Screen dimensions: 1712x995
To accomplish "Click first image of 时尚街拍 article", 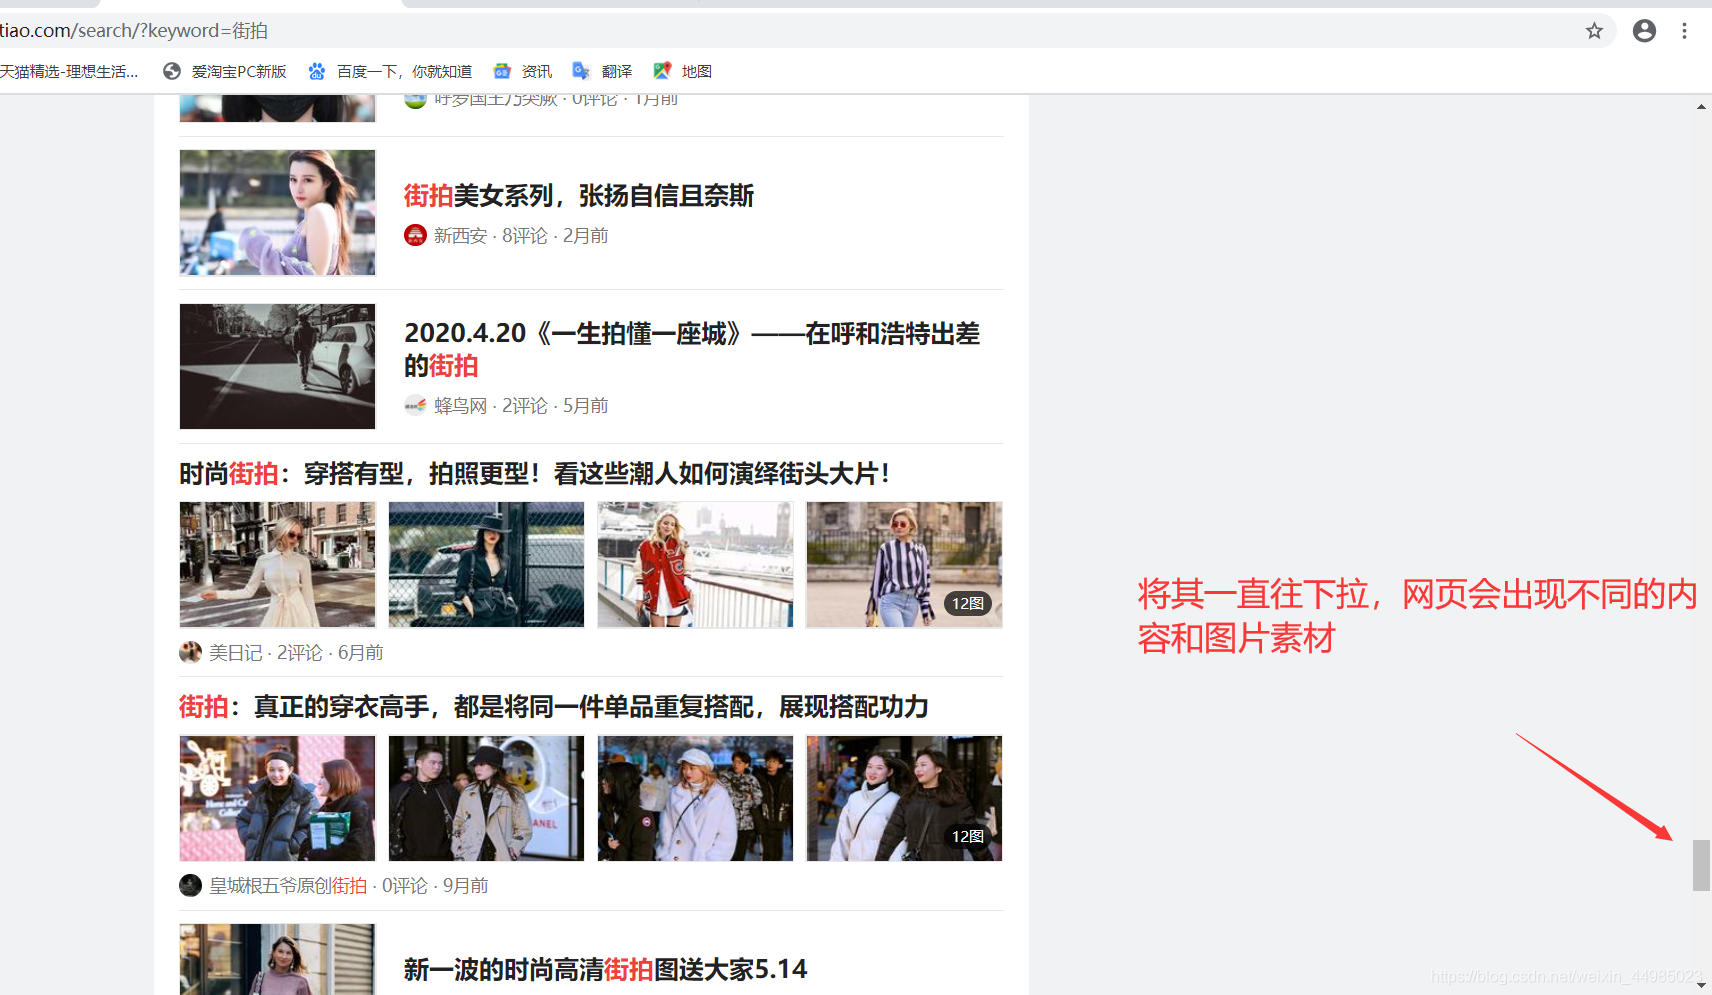I will (x=277, y=564).
